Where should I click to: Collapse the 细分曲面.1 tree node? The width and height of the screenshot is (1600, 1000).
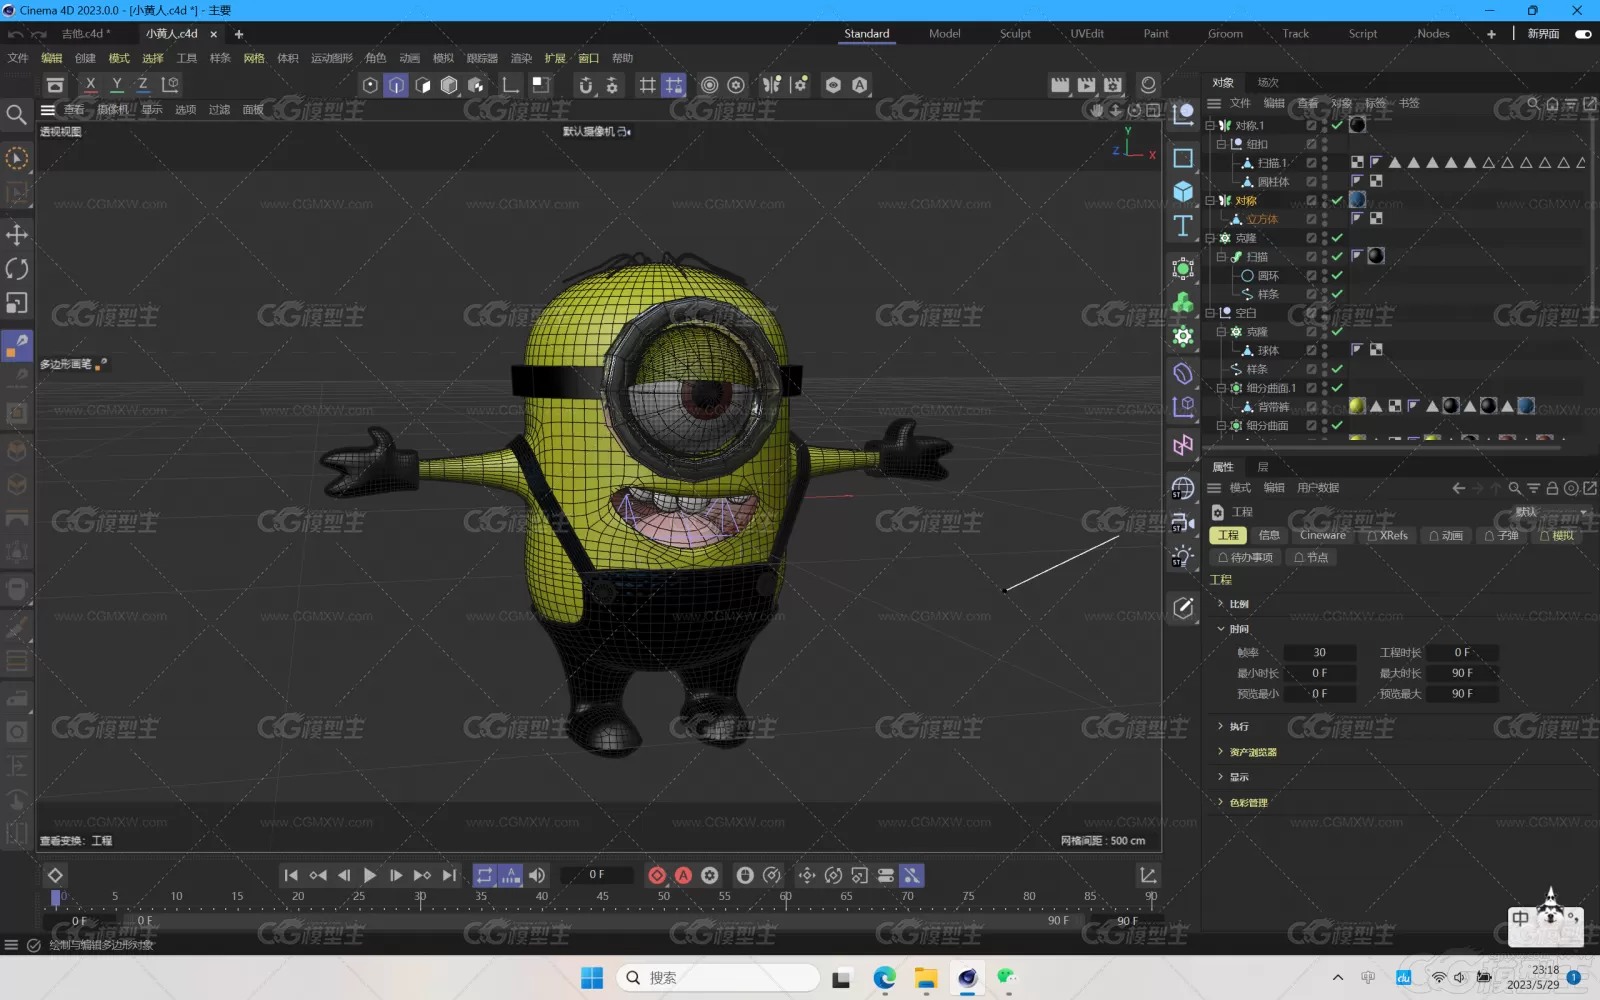pyautogui.click(x=1221, y=388)
